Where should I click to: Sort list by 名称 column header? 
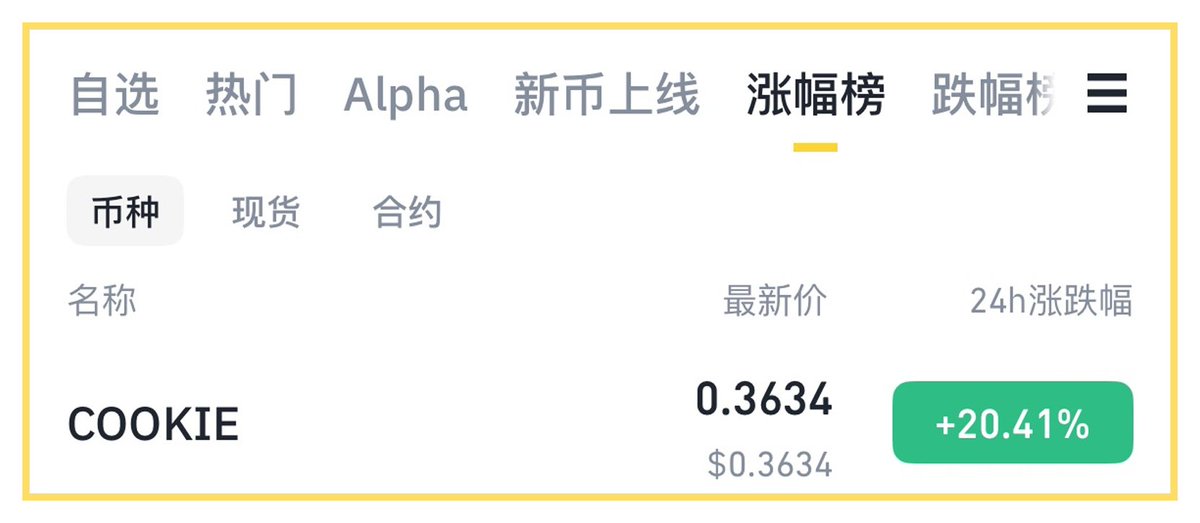pos(102,299)
